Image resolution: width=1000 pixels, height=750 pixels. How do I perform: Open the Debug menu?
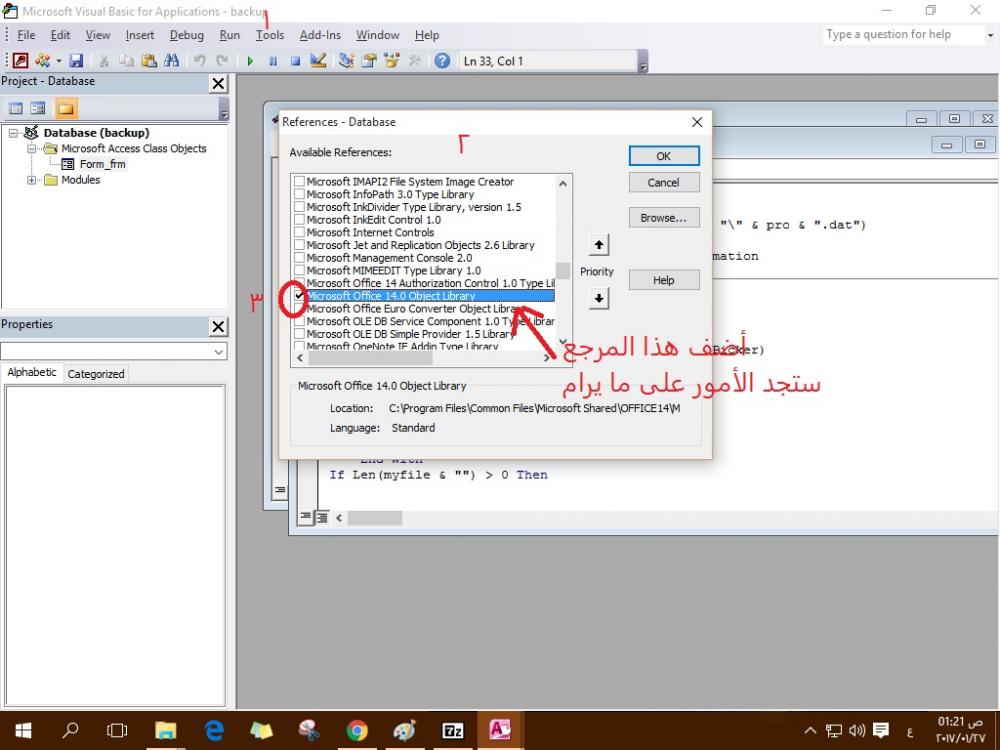pos(187,35)
